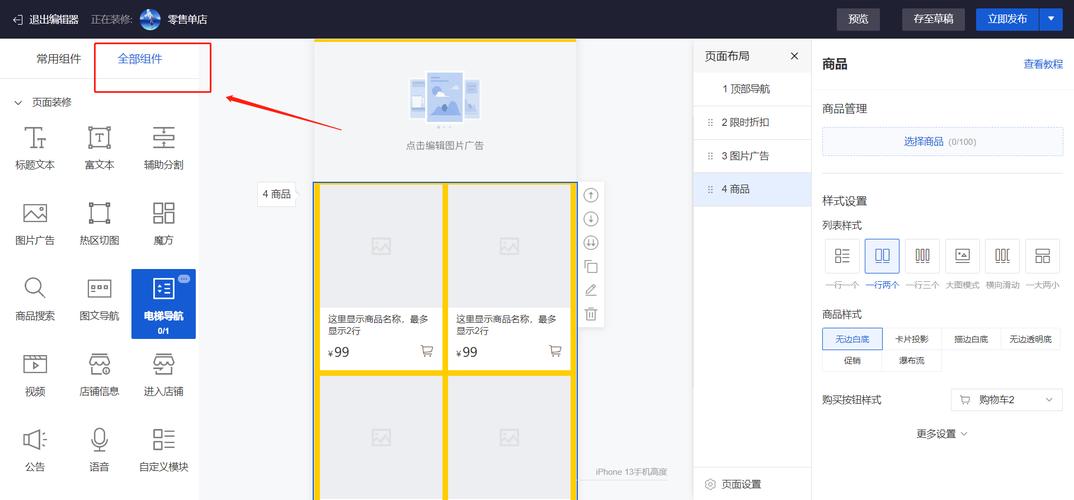This screenshot has width=1074, height=500.
Task: Open the 购物车2 buy button dropdown
Action: [1007, 400]
